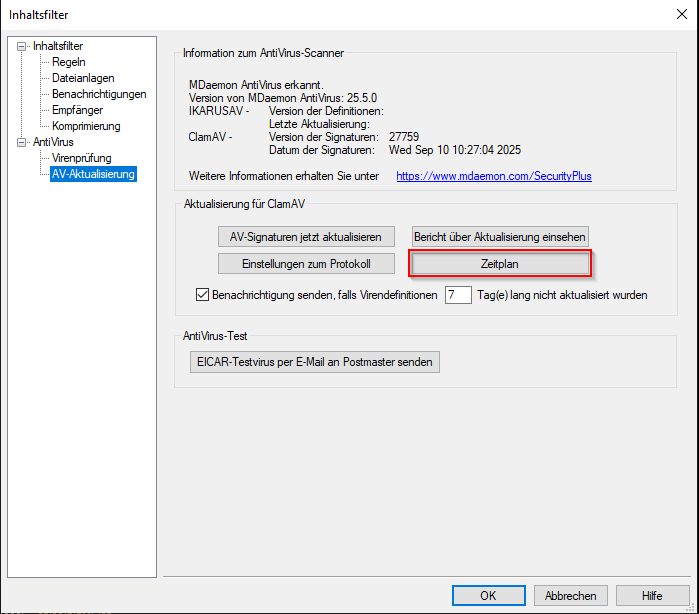Click the text MDaemon AntiVirus erkannt.
699x614 pixels.
(x=256, y=85)
